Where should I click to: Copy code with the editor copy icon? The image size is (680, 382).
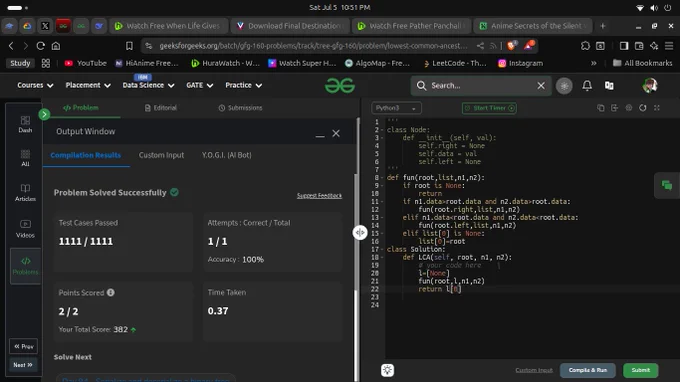coord(601,108)
